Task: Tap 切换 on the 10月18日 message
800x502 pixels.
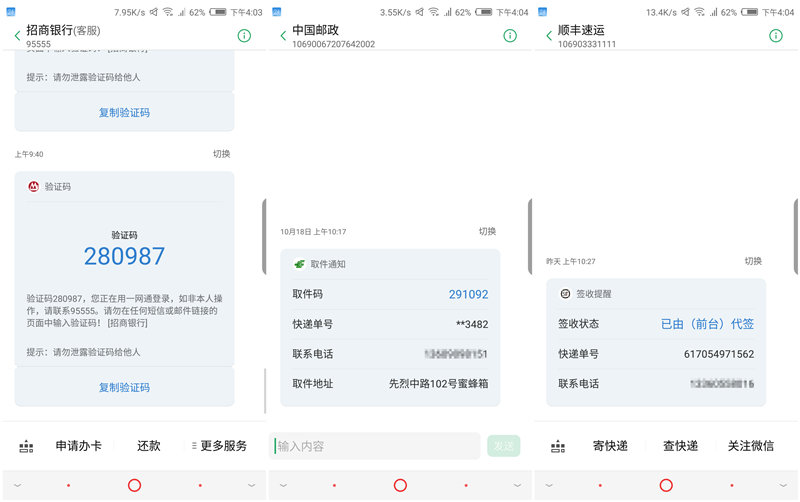Action: pos(487,232)
